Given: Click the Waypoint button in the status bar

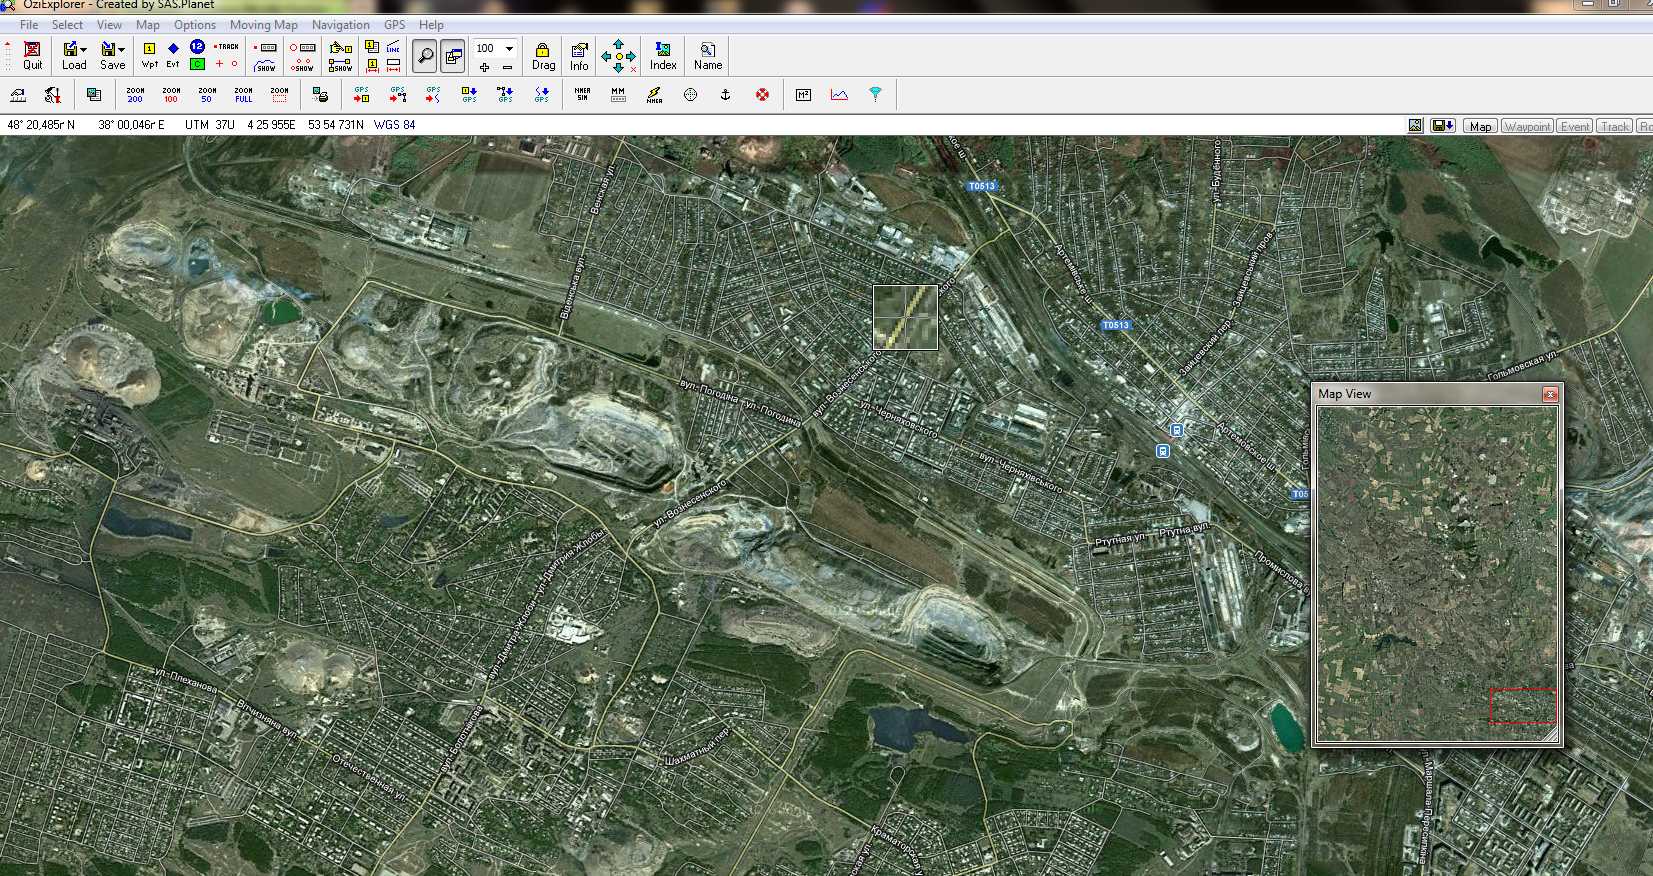Looking at the screenshot, I should click(1527, 126).
